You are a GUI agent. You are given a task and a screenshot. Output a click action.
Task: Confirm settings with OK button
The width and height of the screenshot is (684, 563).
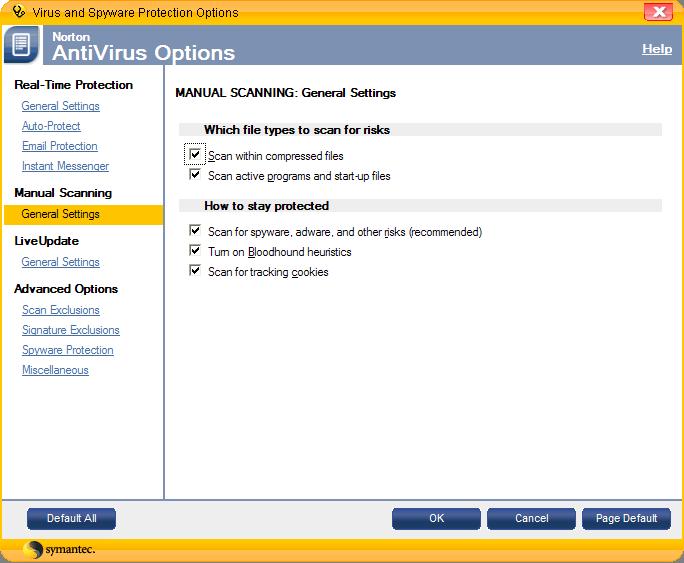pos(436,519)
